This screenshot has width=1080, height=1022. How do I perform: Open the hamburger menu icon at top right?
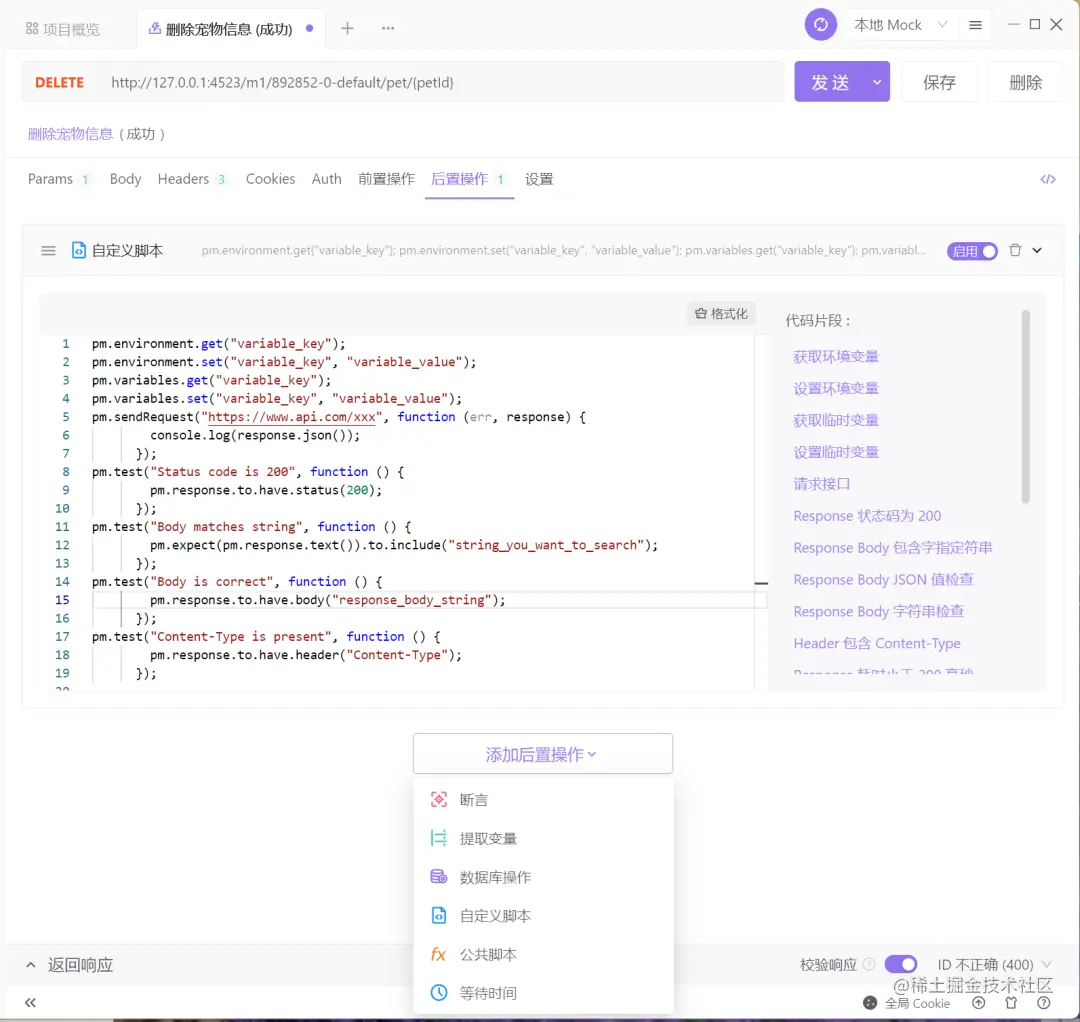975,25
